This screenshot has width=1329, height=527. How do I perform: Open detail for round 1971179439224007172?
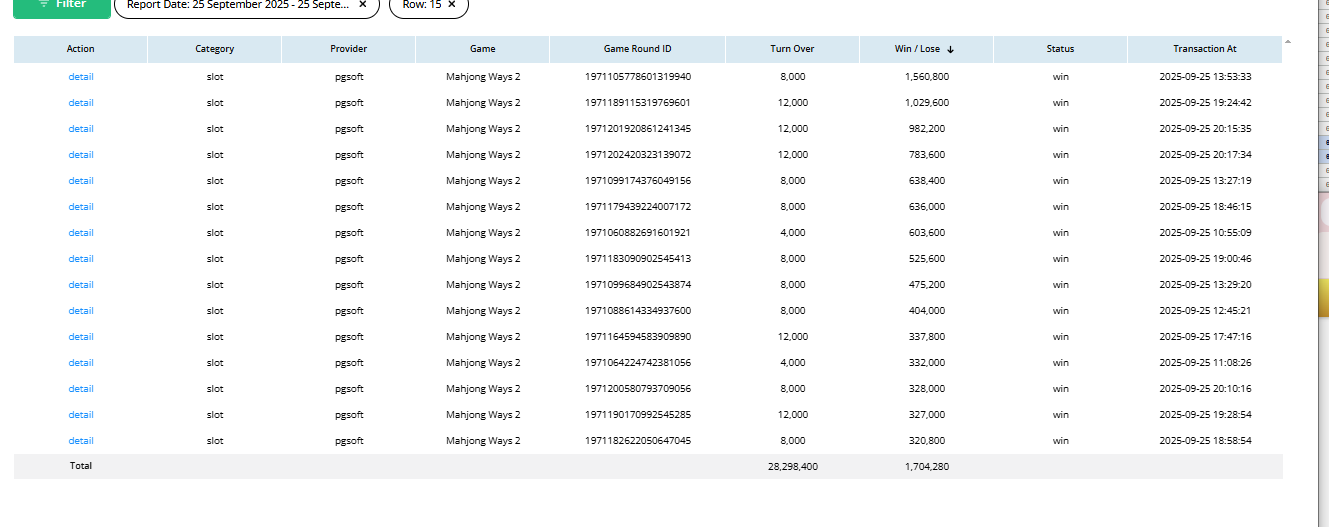[x=81, y=206]
